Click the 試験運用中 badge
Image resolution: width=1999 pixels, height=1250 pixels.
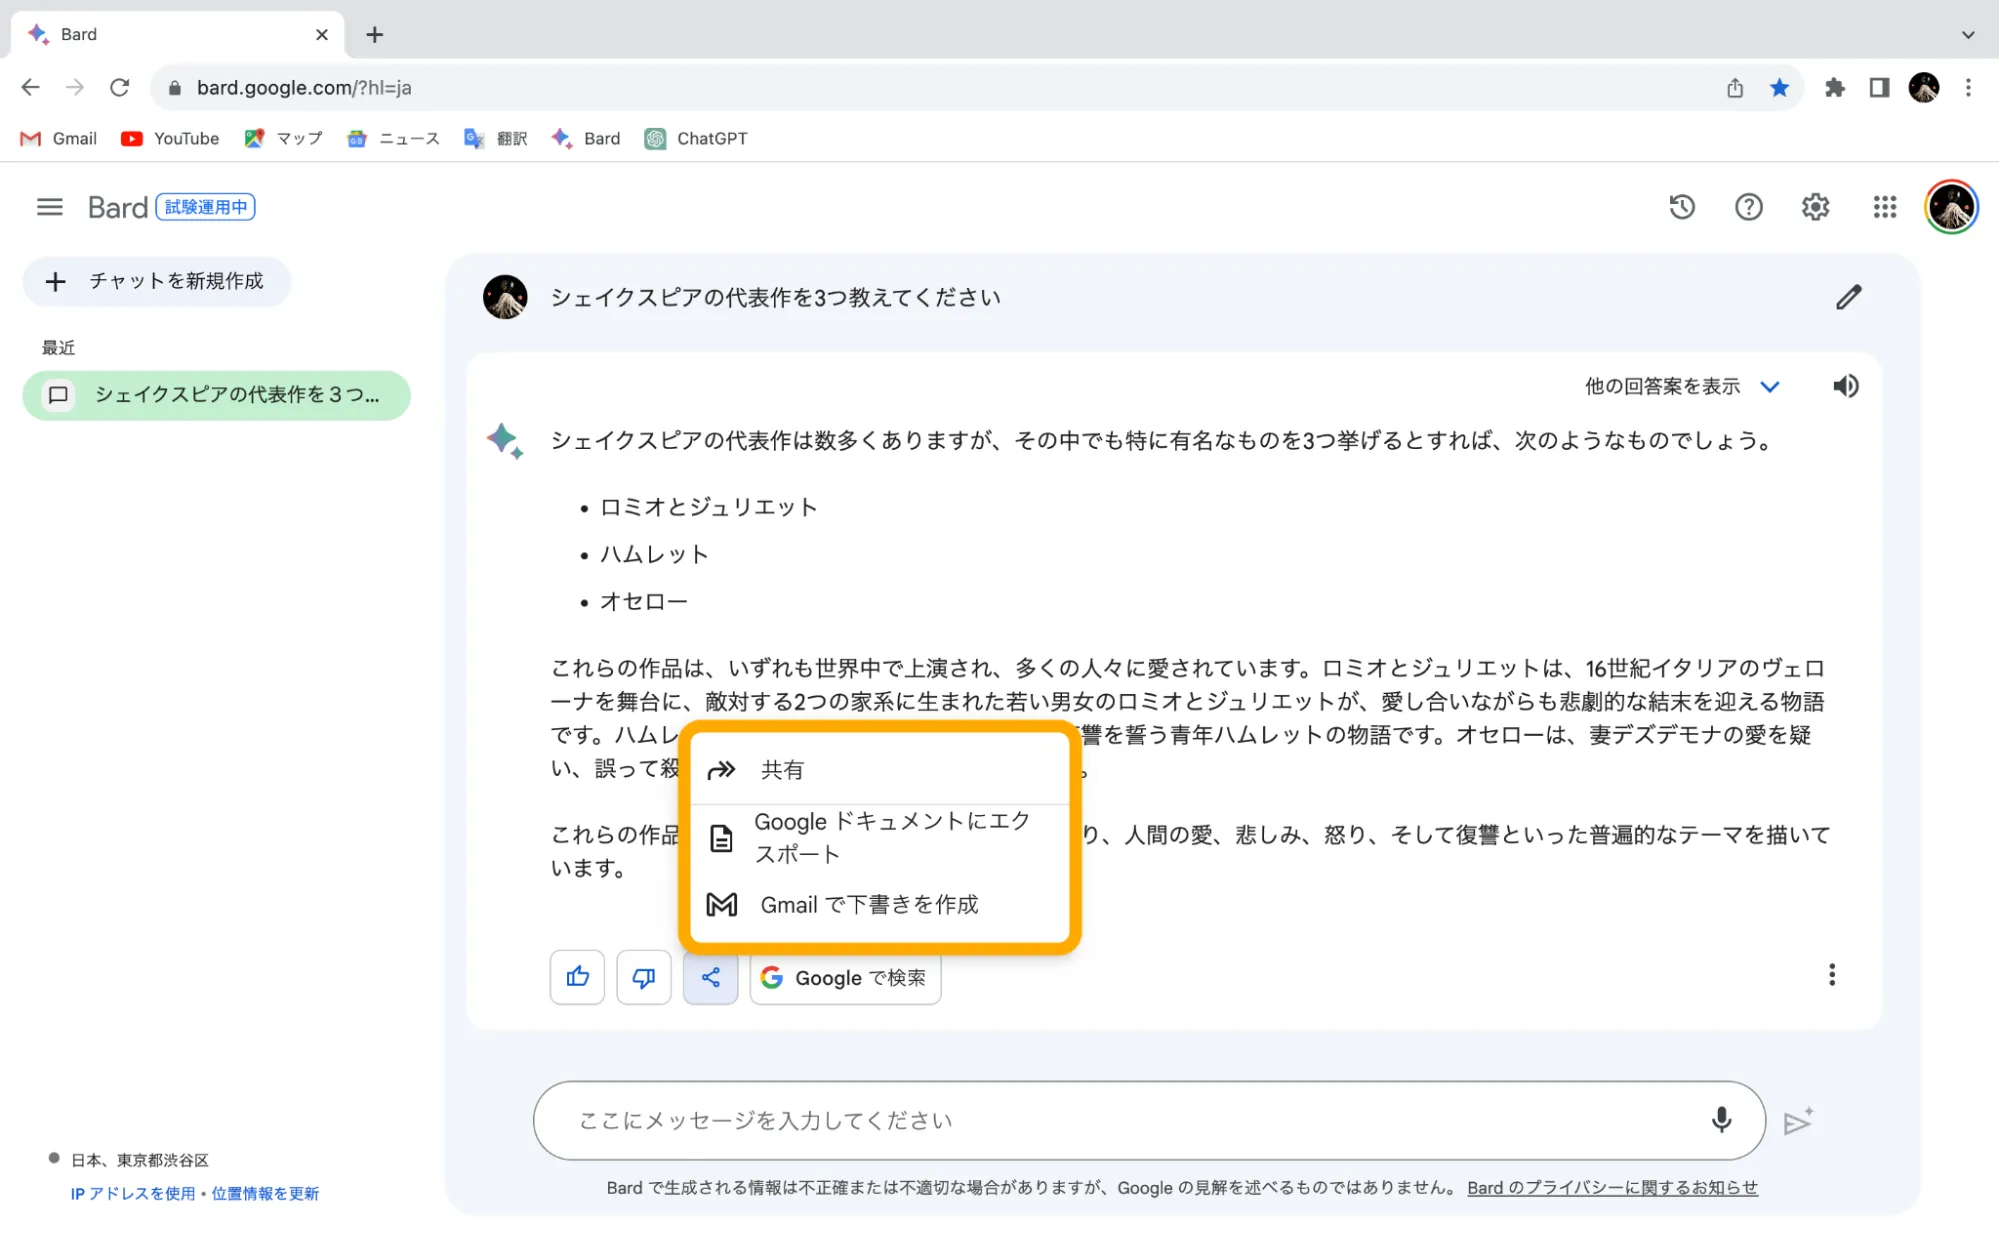point(206,207)
